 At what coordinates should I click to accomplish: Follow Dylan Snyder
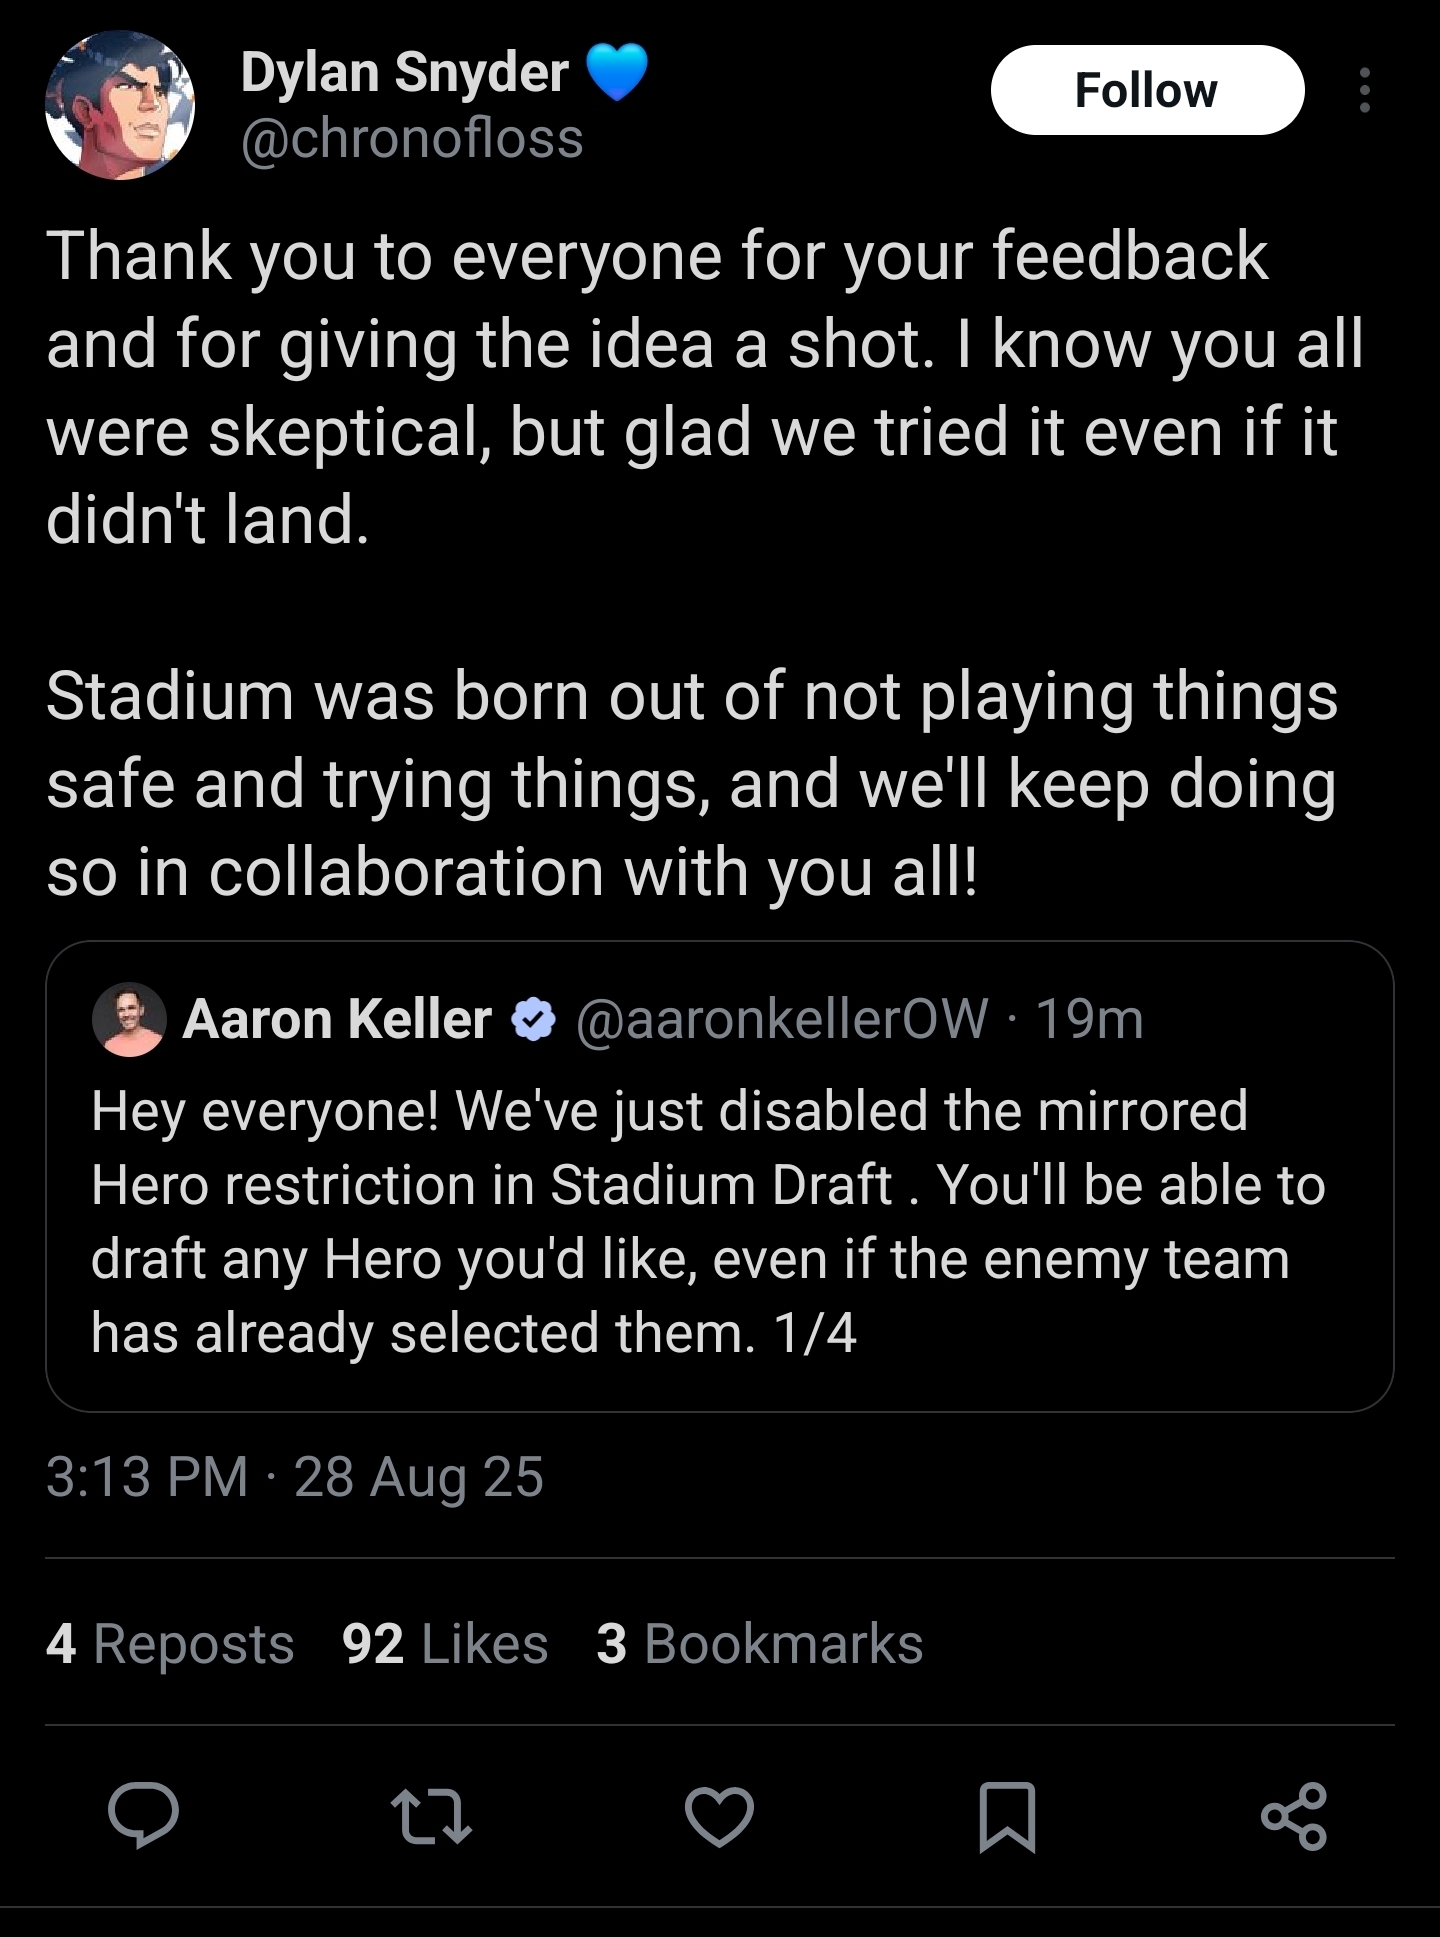click(1146, 90)
